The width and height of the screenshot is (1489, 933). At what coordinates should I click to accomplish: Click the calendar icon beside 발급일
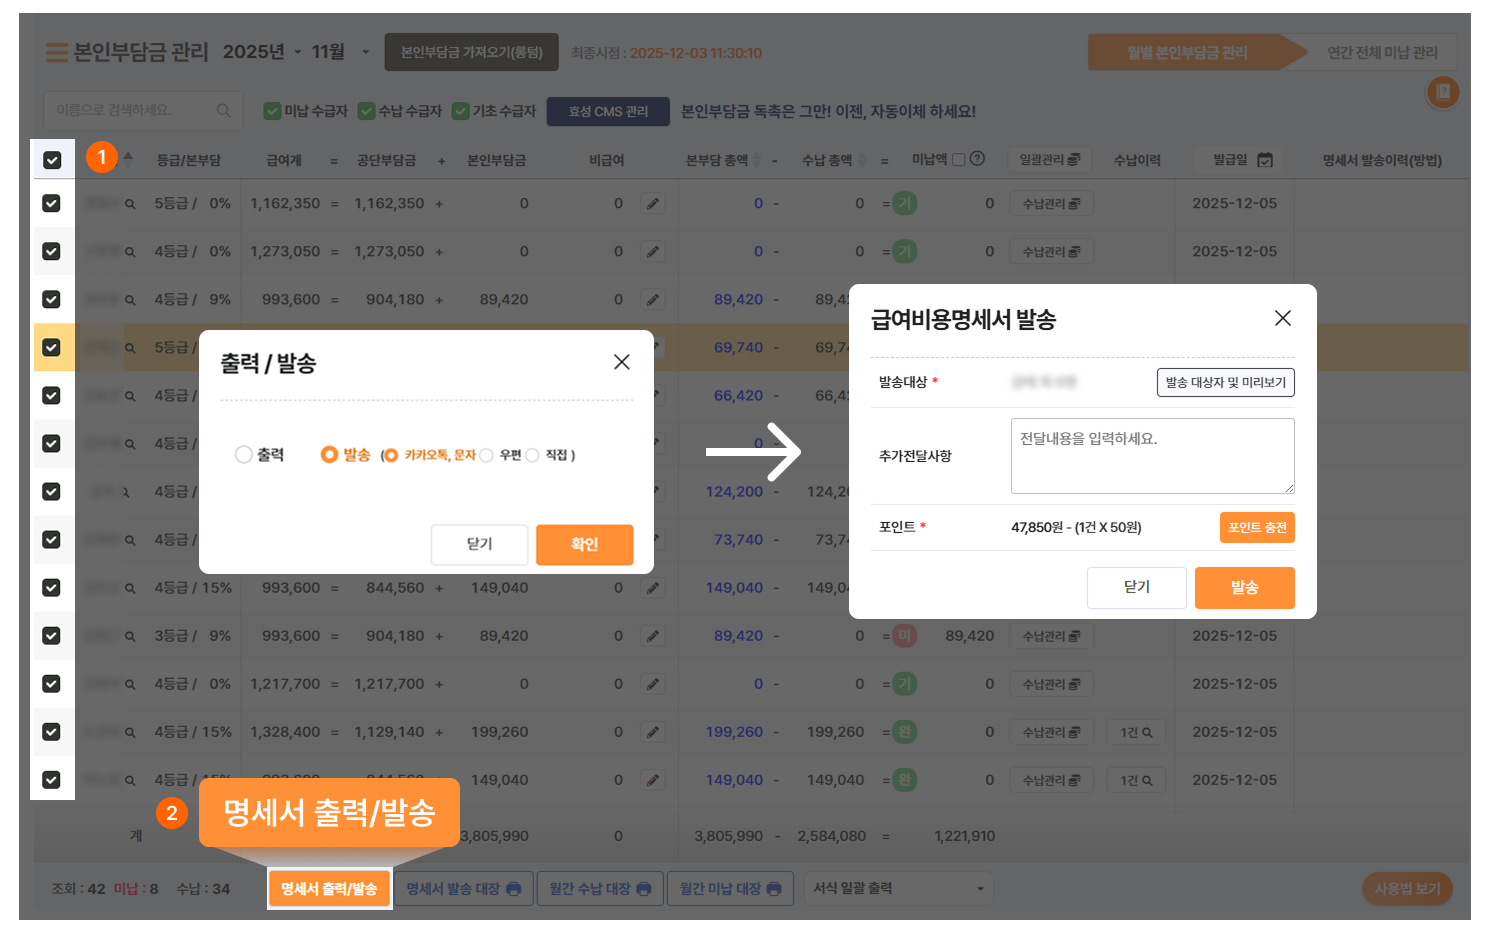1265,160
